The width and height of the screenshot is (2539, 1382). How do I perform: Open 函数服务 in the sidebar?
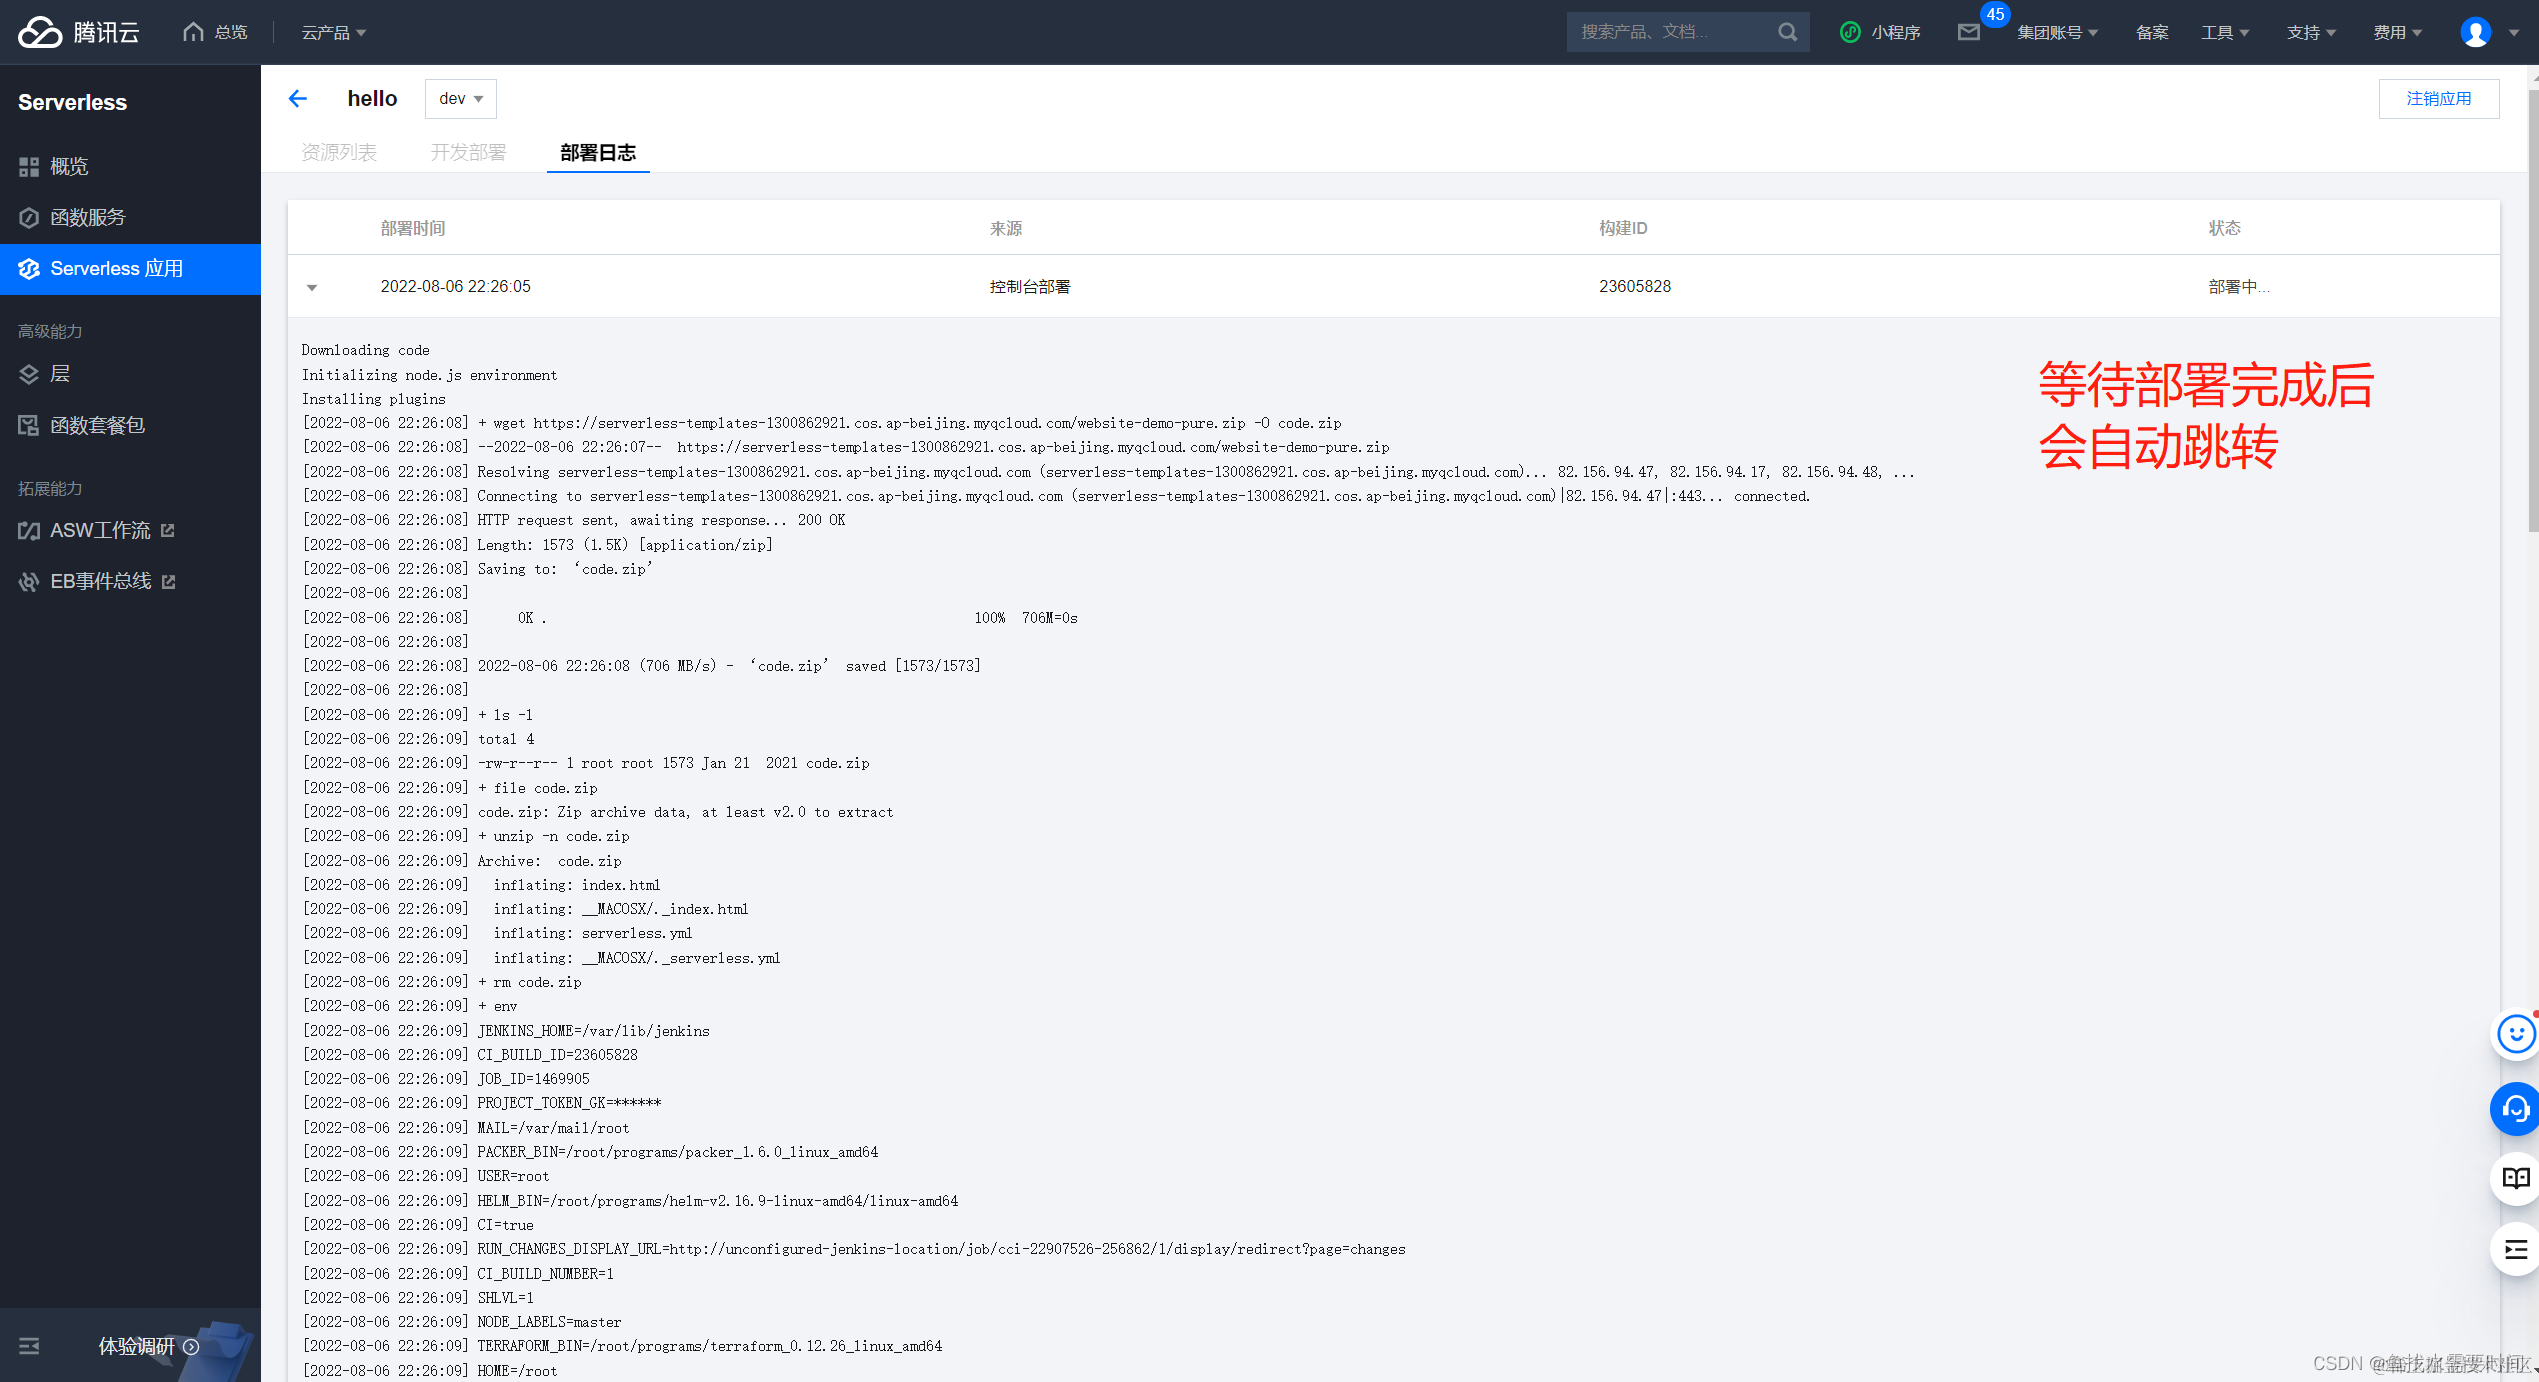coord(88,217)
